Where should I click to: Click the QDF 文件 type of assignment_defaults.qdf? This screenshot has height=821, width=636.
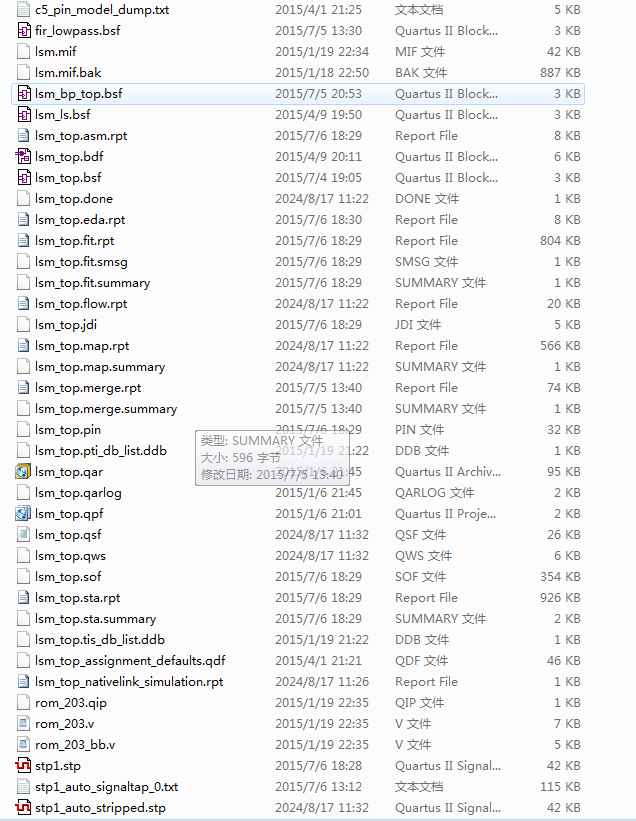point(421,661)
